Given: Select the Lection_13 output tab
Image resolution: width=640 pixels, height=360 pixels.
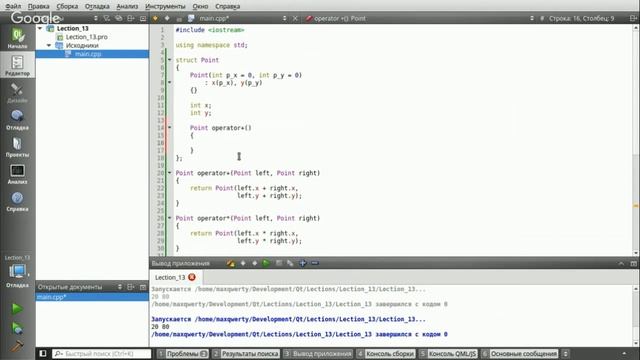Looking at the screenshot, I should click(x=176, y=277).
